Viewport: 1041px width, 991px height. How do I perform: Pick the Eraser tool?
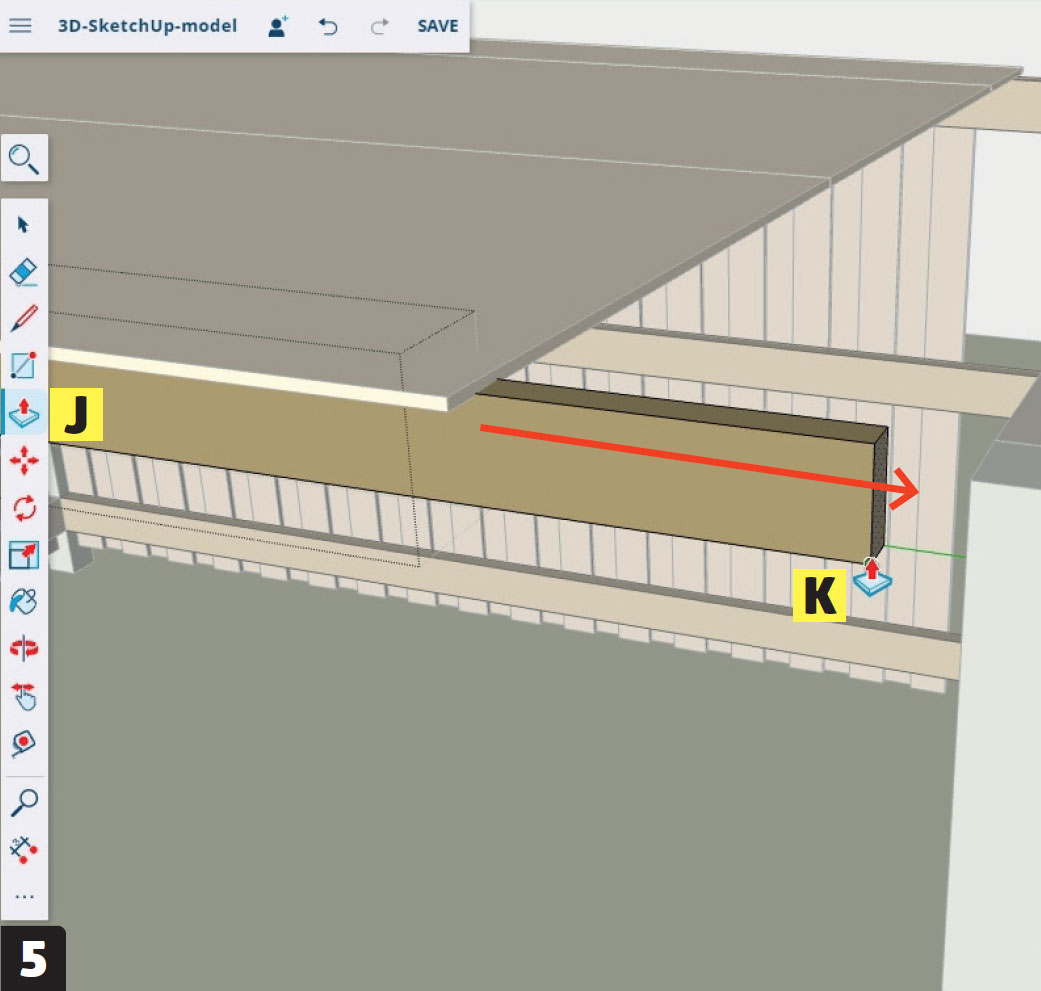click(24, 271)
